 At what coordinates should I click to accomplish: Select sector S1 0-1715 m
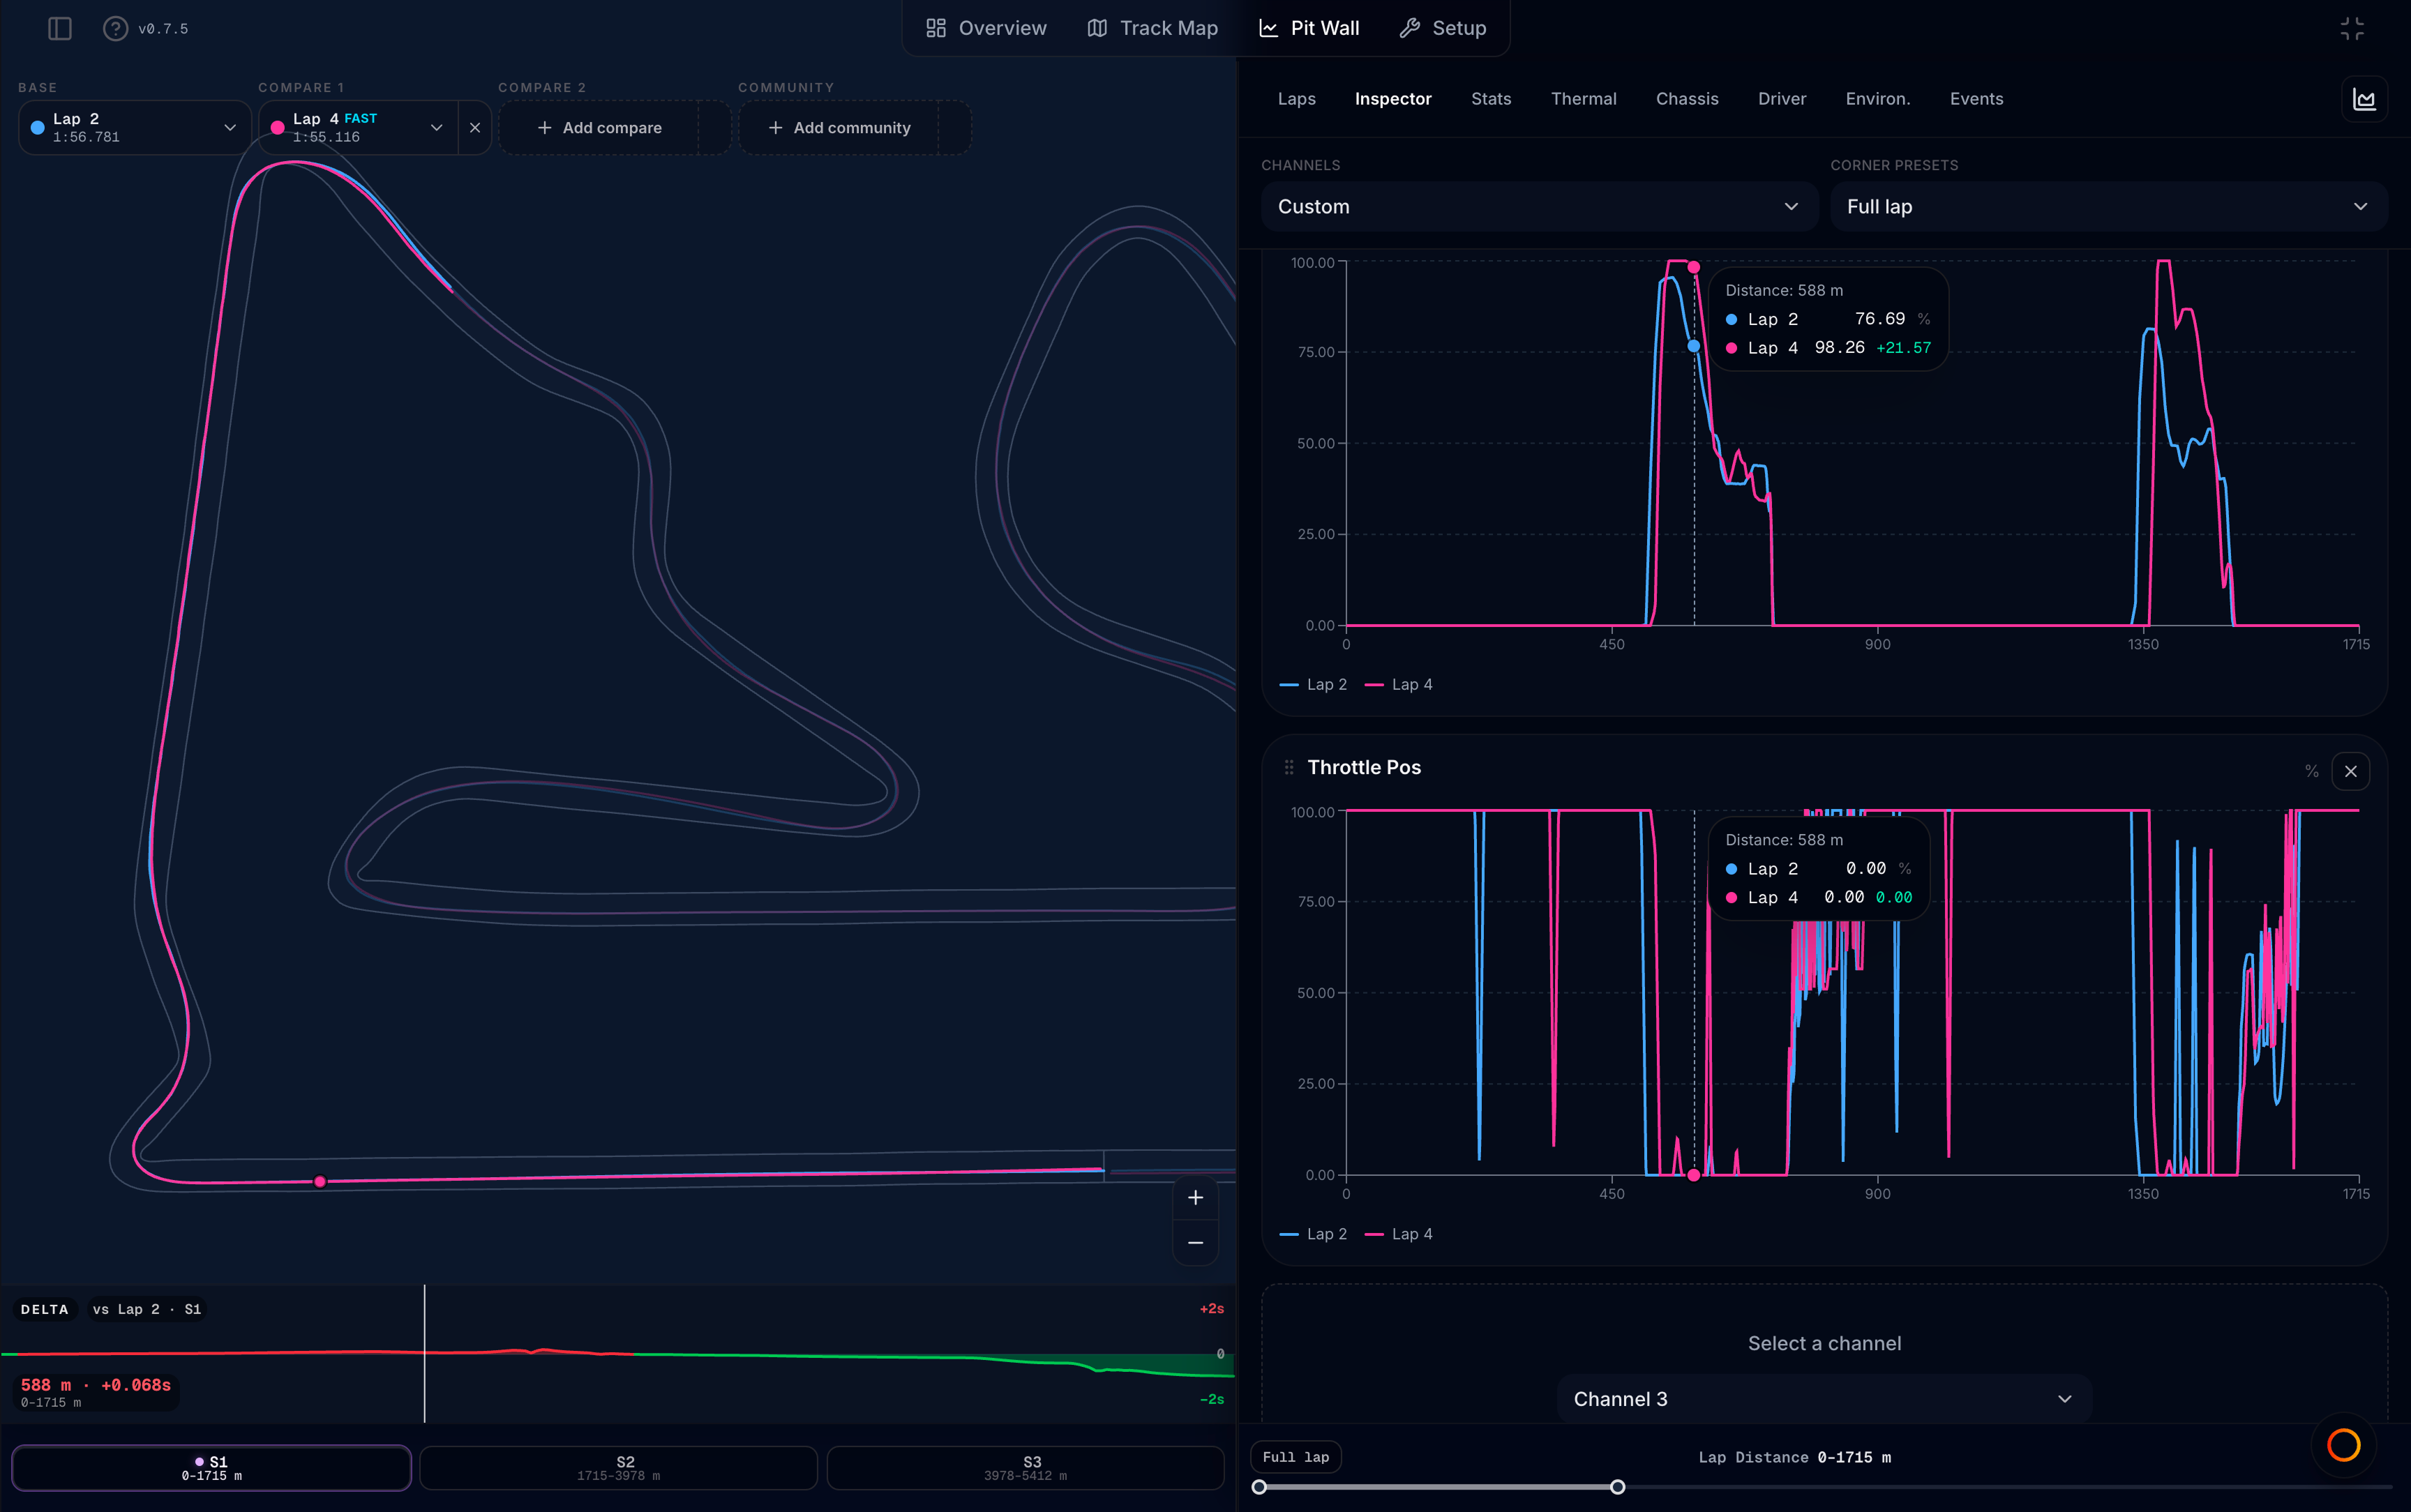tap(211, 1467)
